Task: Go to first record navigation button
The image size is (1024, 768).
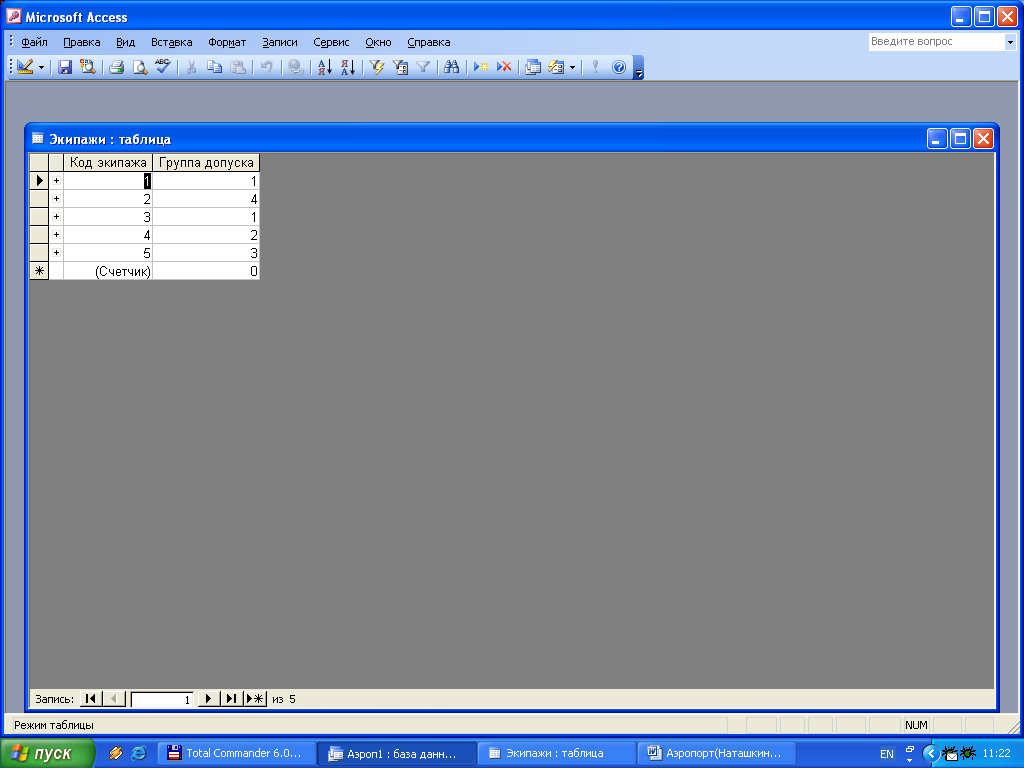Action: [x=91, y=699]
